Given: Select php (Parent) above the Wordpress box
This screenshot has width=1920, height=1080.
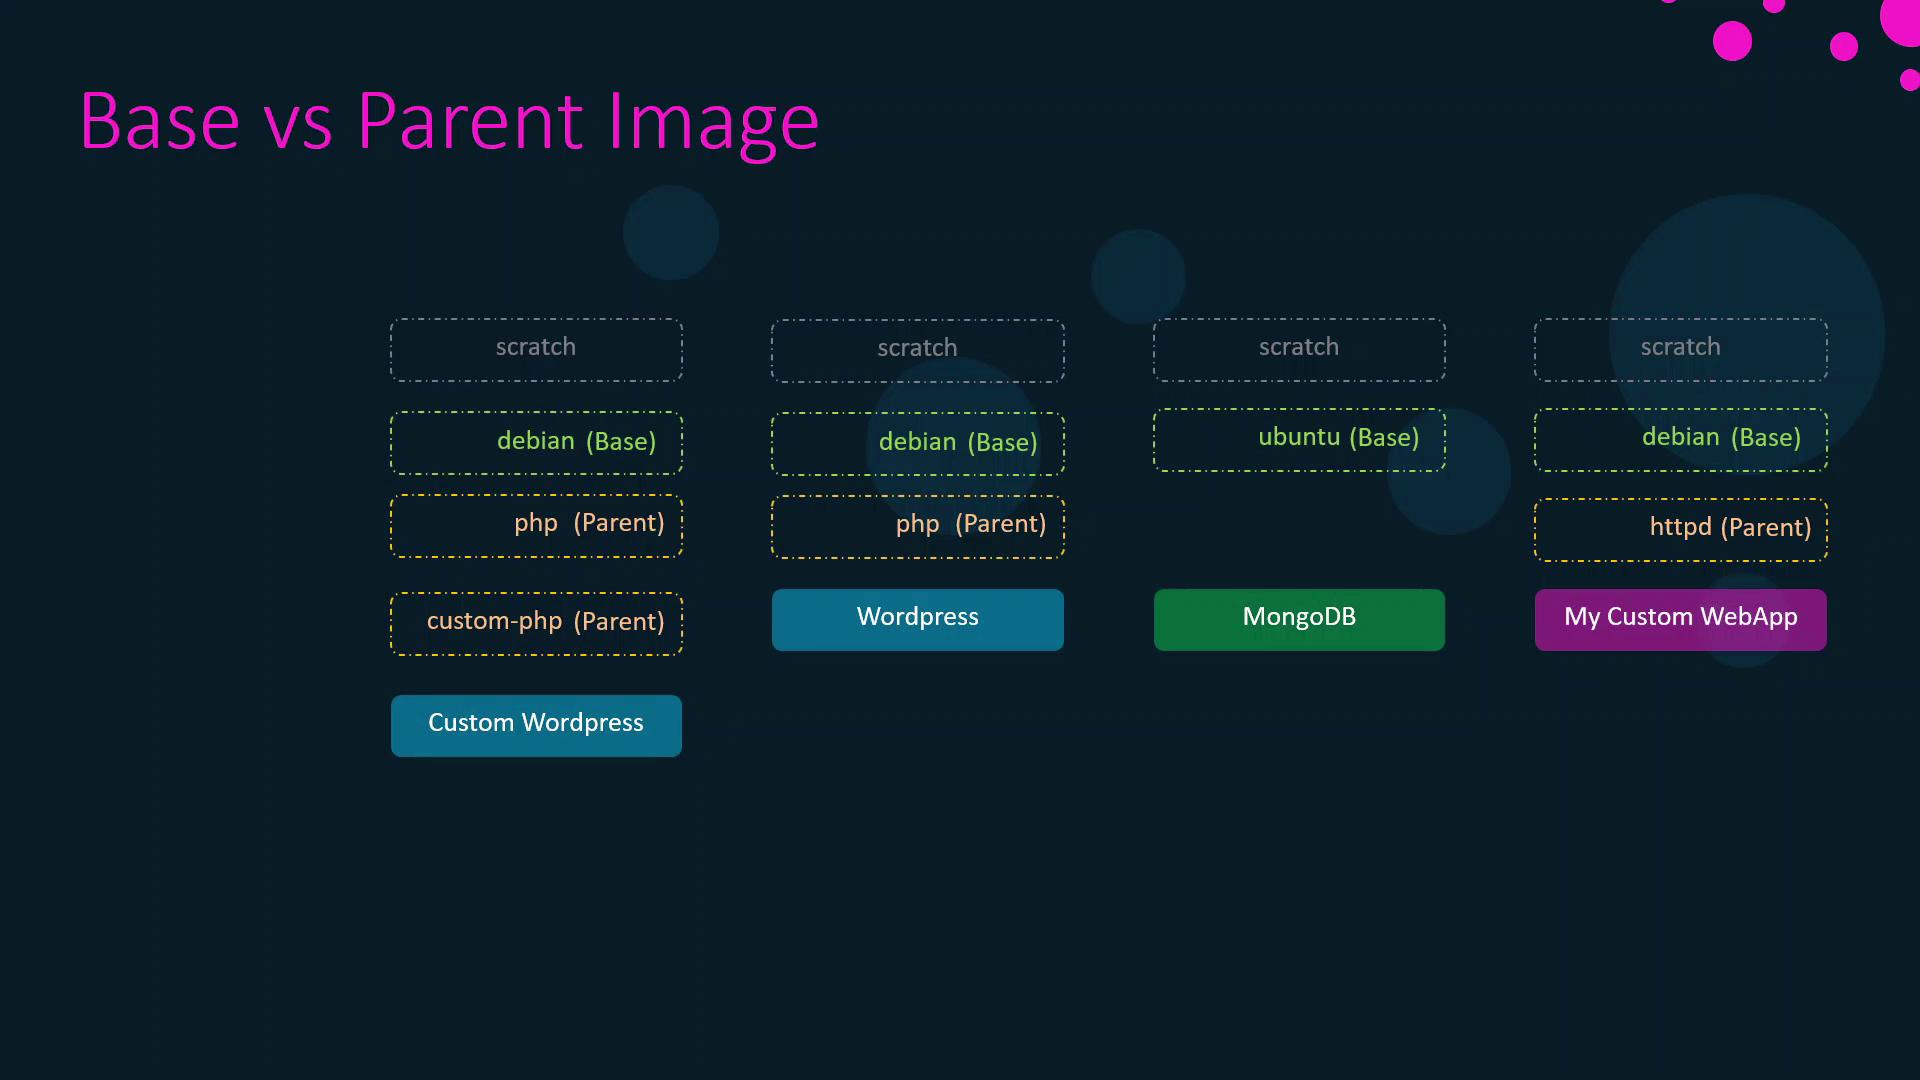Looking at the screenshot, I should tap(917, 526).
